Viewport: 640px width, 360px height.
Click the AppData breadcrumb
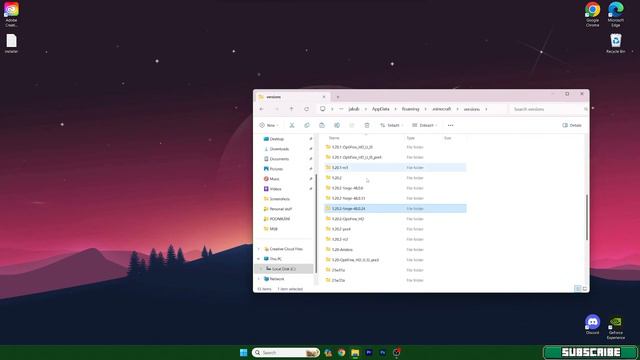[x=380, y=109]
